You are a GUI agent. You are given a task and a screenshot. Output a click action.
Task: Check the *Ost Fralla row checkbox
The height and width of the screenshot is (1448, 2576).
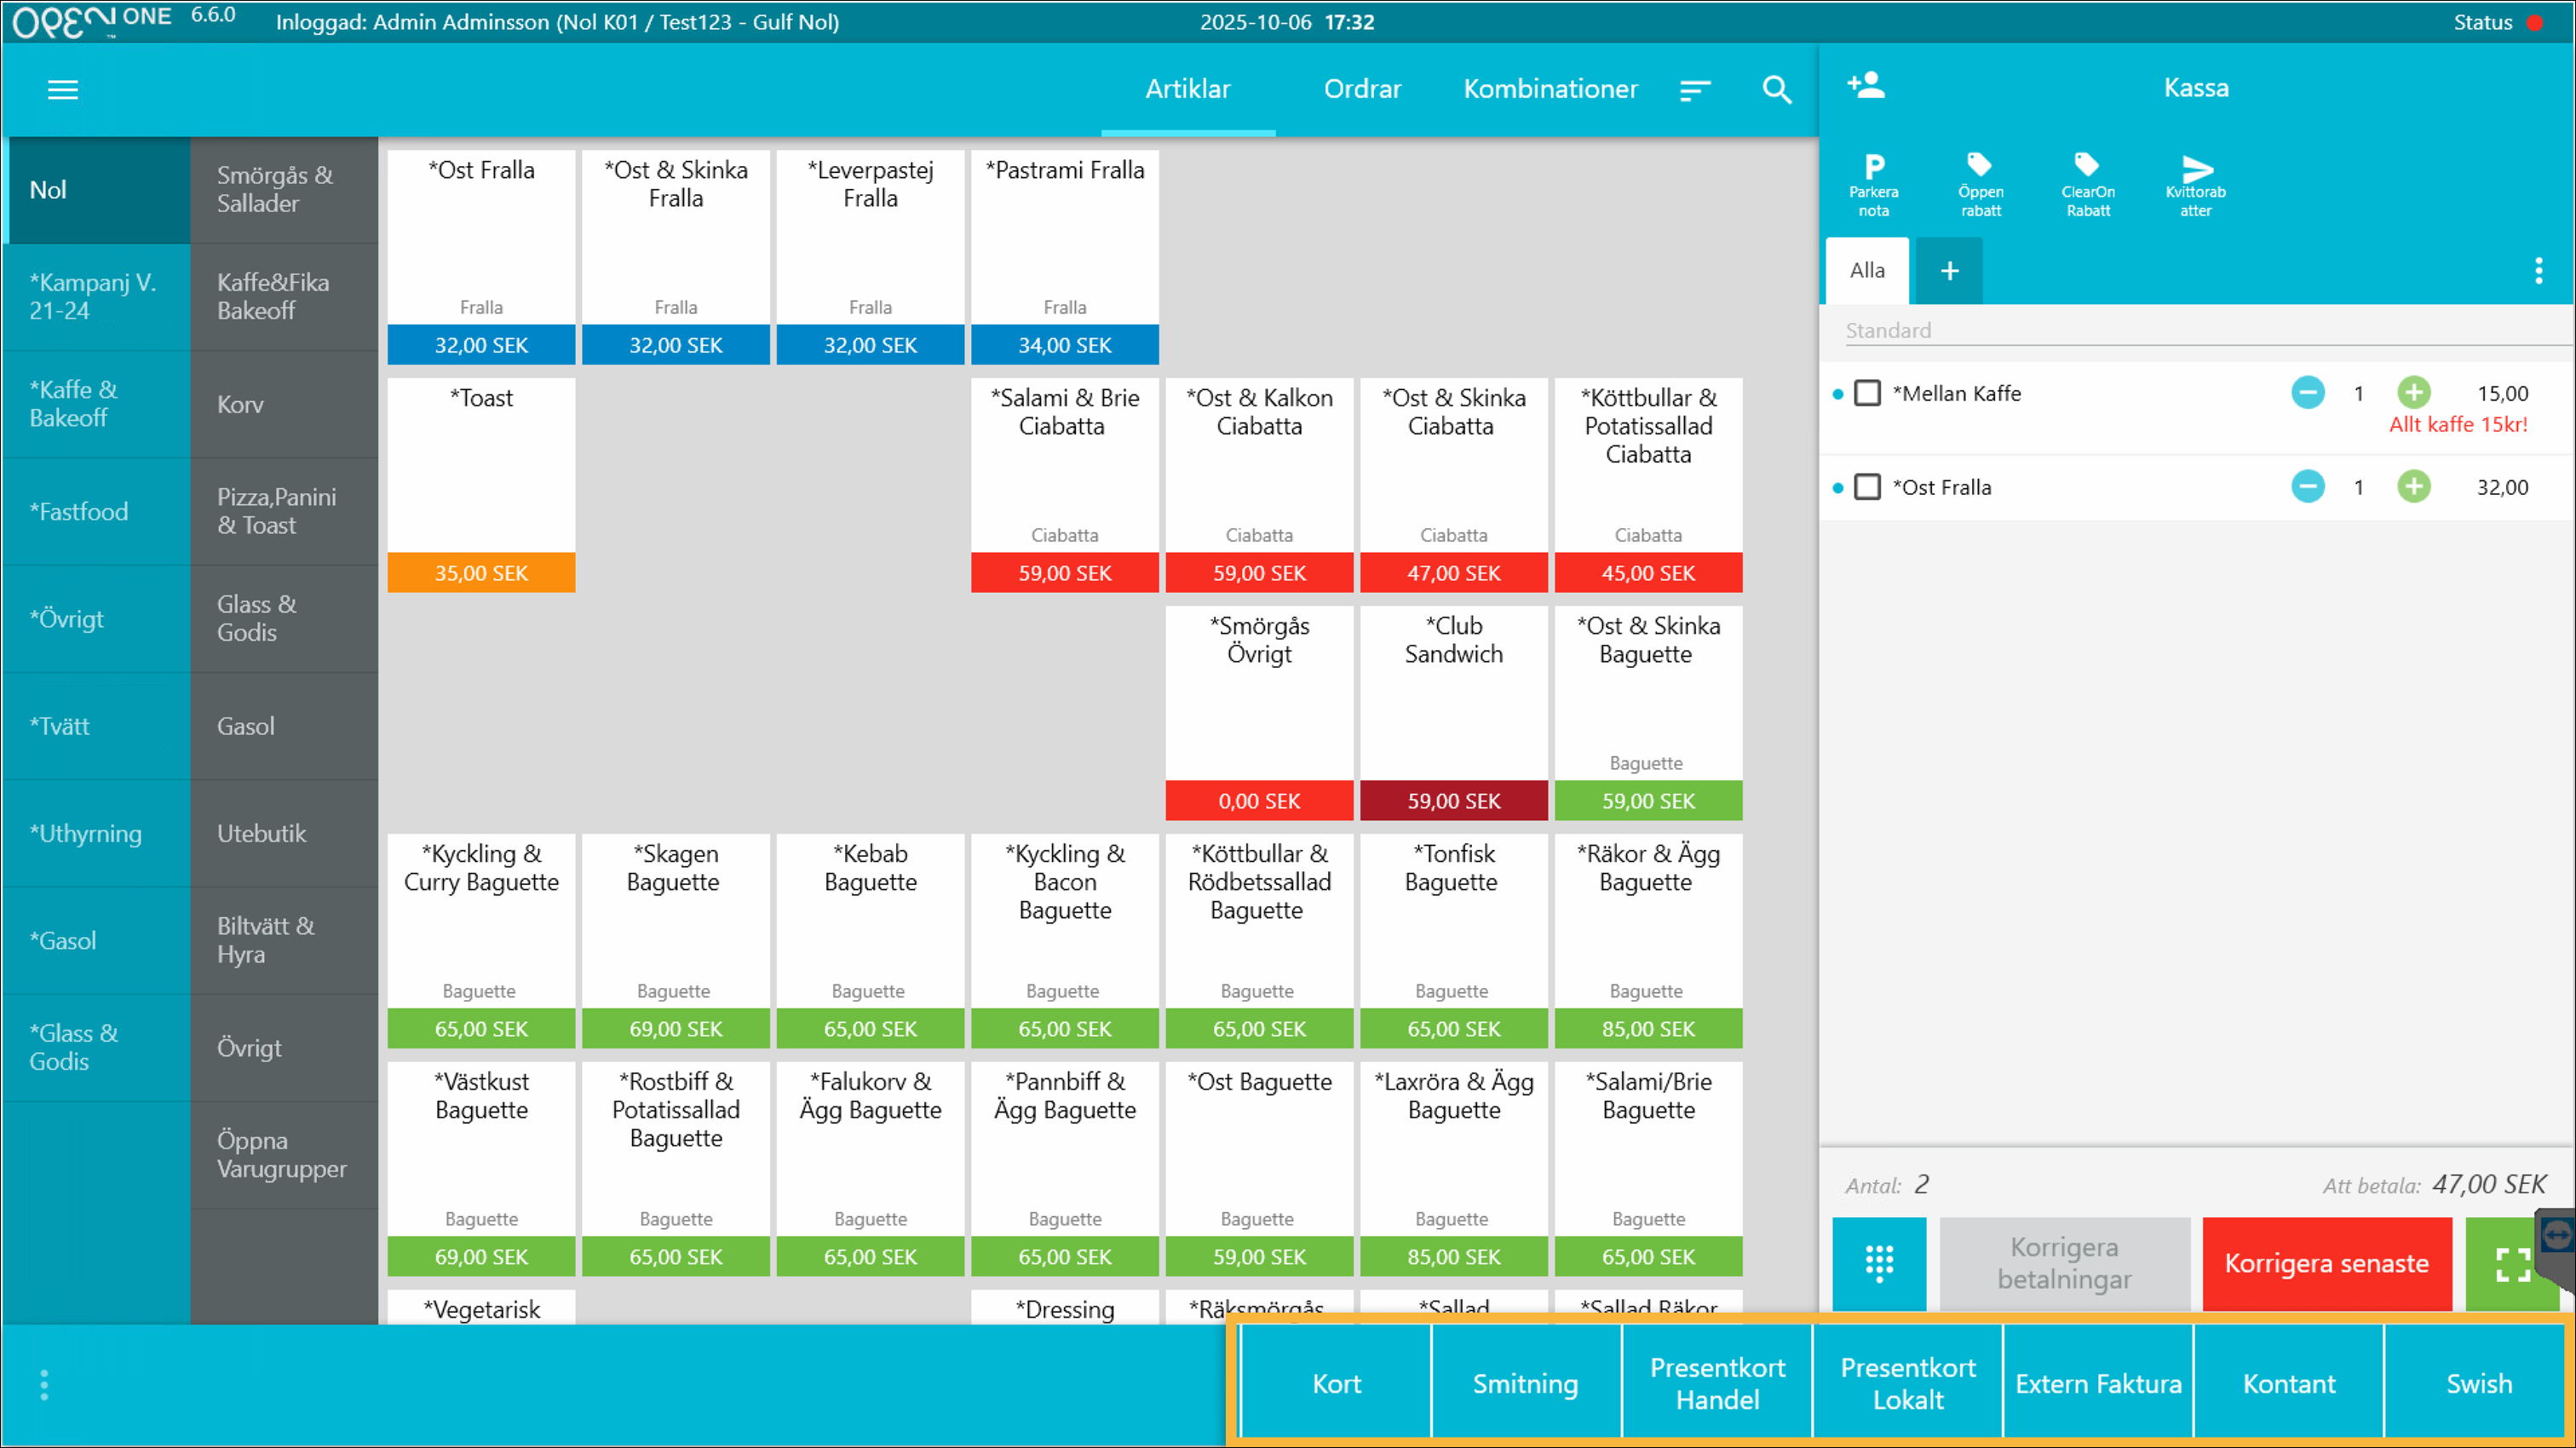click(x=1867, y=487)
